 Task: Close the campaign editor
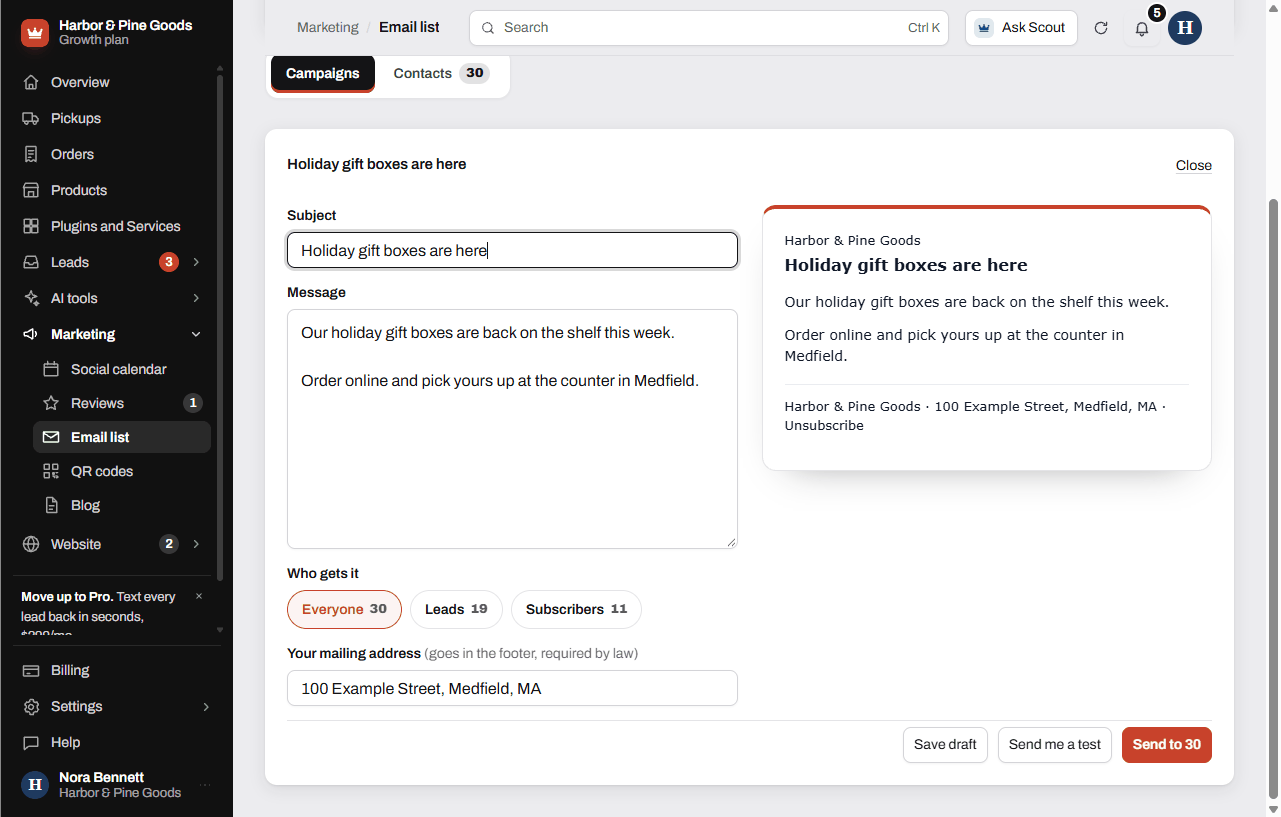[x=1194, y=166]
